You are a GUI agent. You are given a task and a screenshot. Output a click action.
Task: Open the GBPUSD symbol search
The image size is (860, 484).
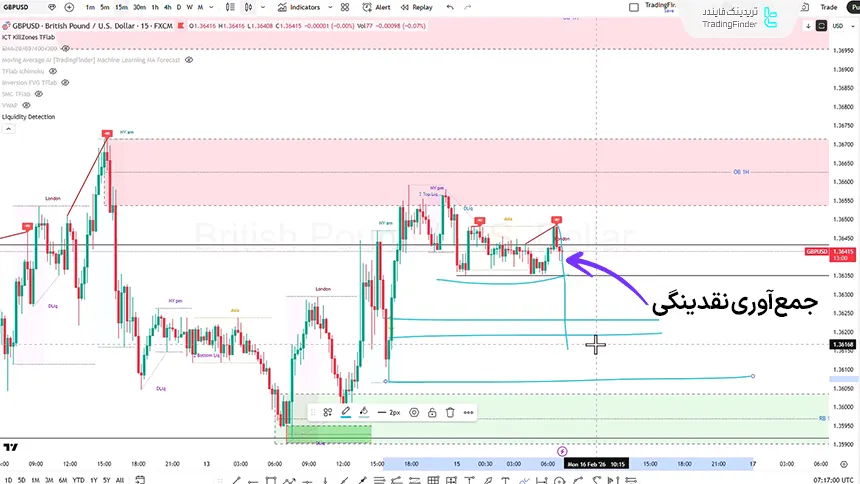(x=30, y=7)
